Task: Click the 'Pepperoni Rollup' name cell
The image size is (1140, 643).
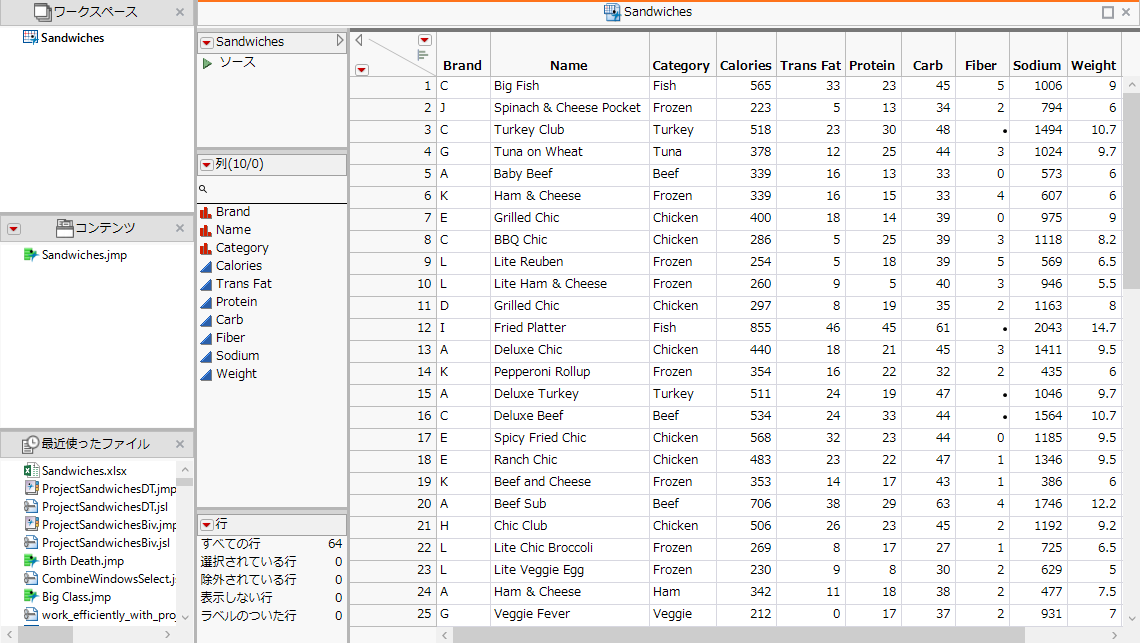Action: 570,372
